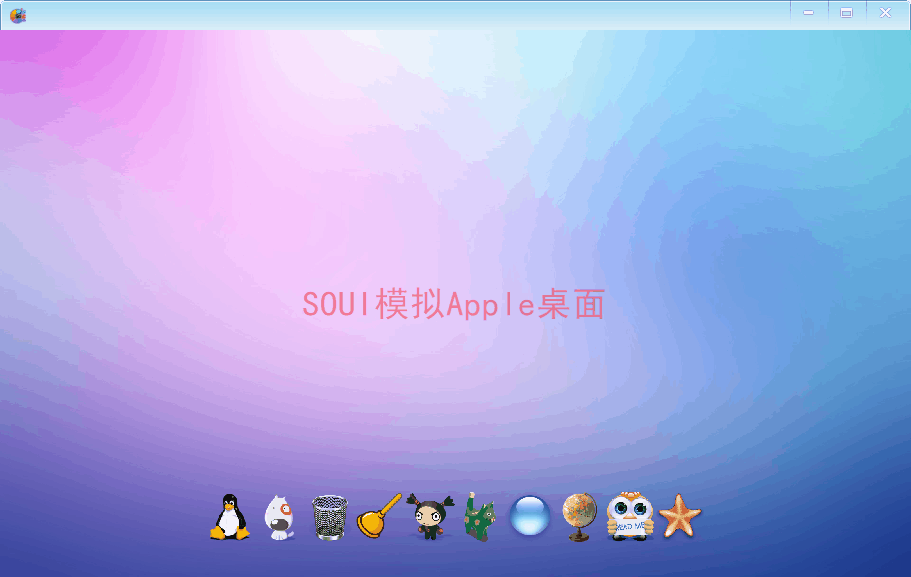The image size is (911, 577).
Task: Click the white dog dock icon
Action: (x=279, y=517)
